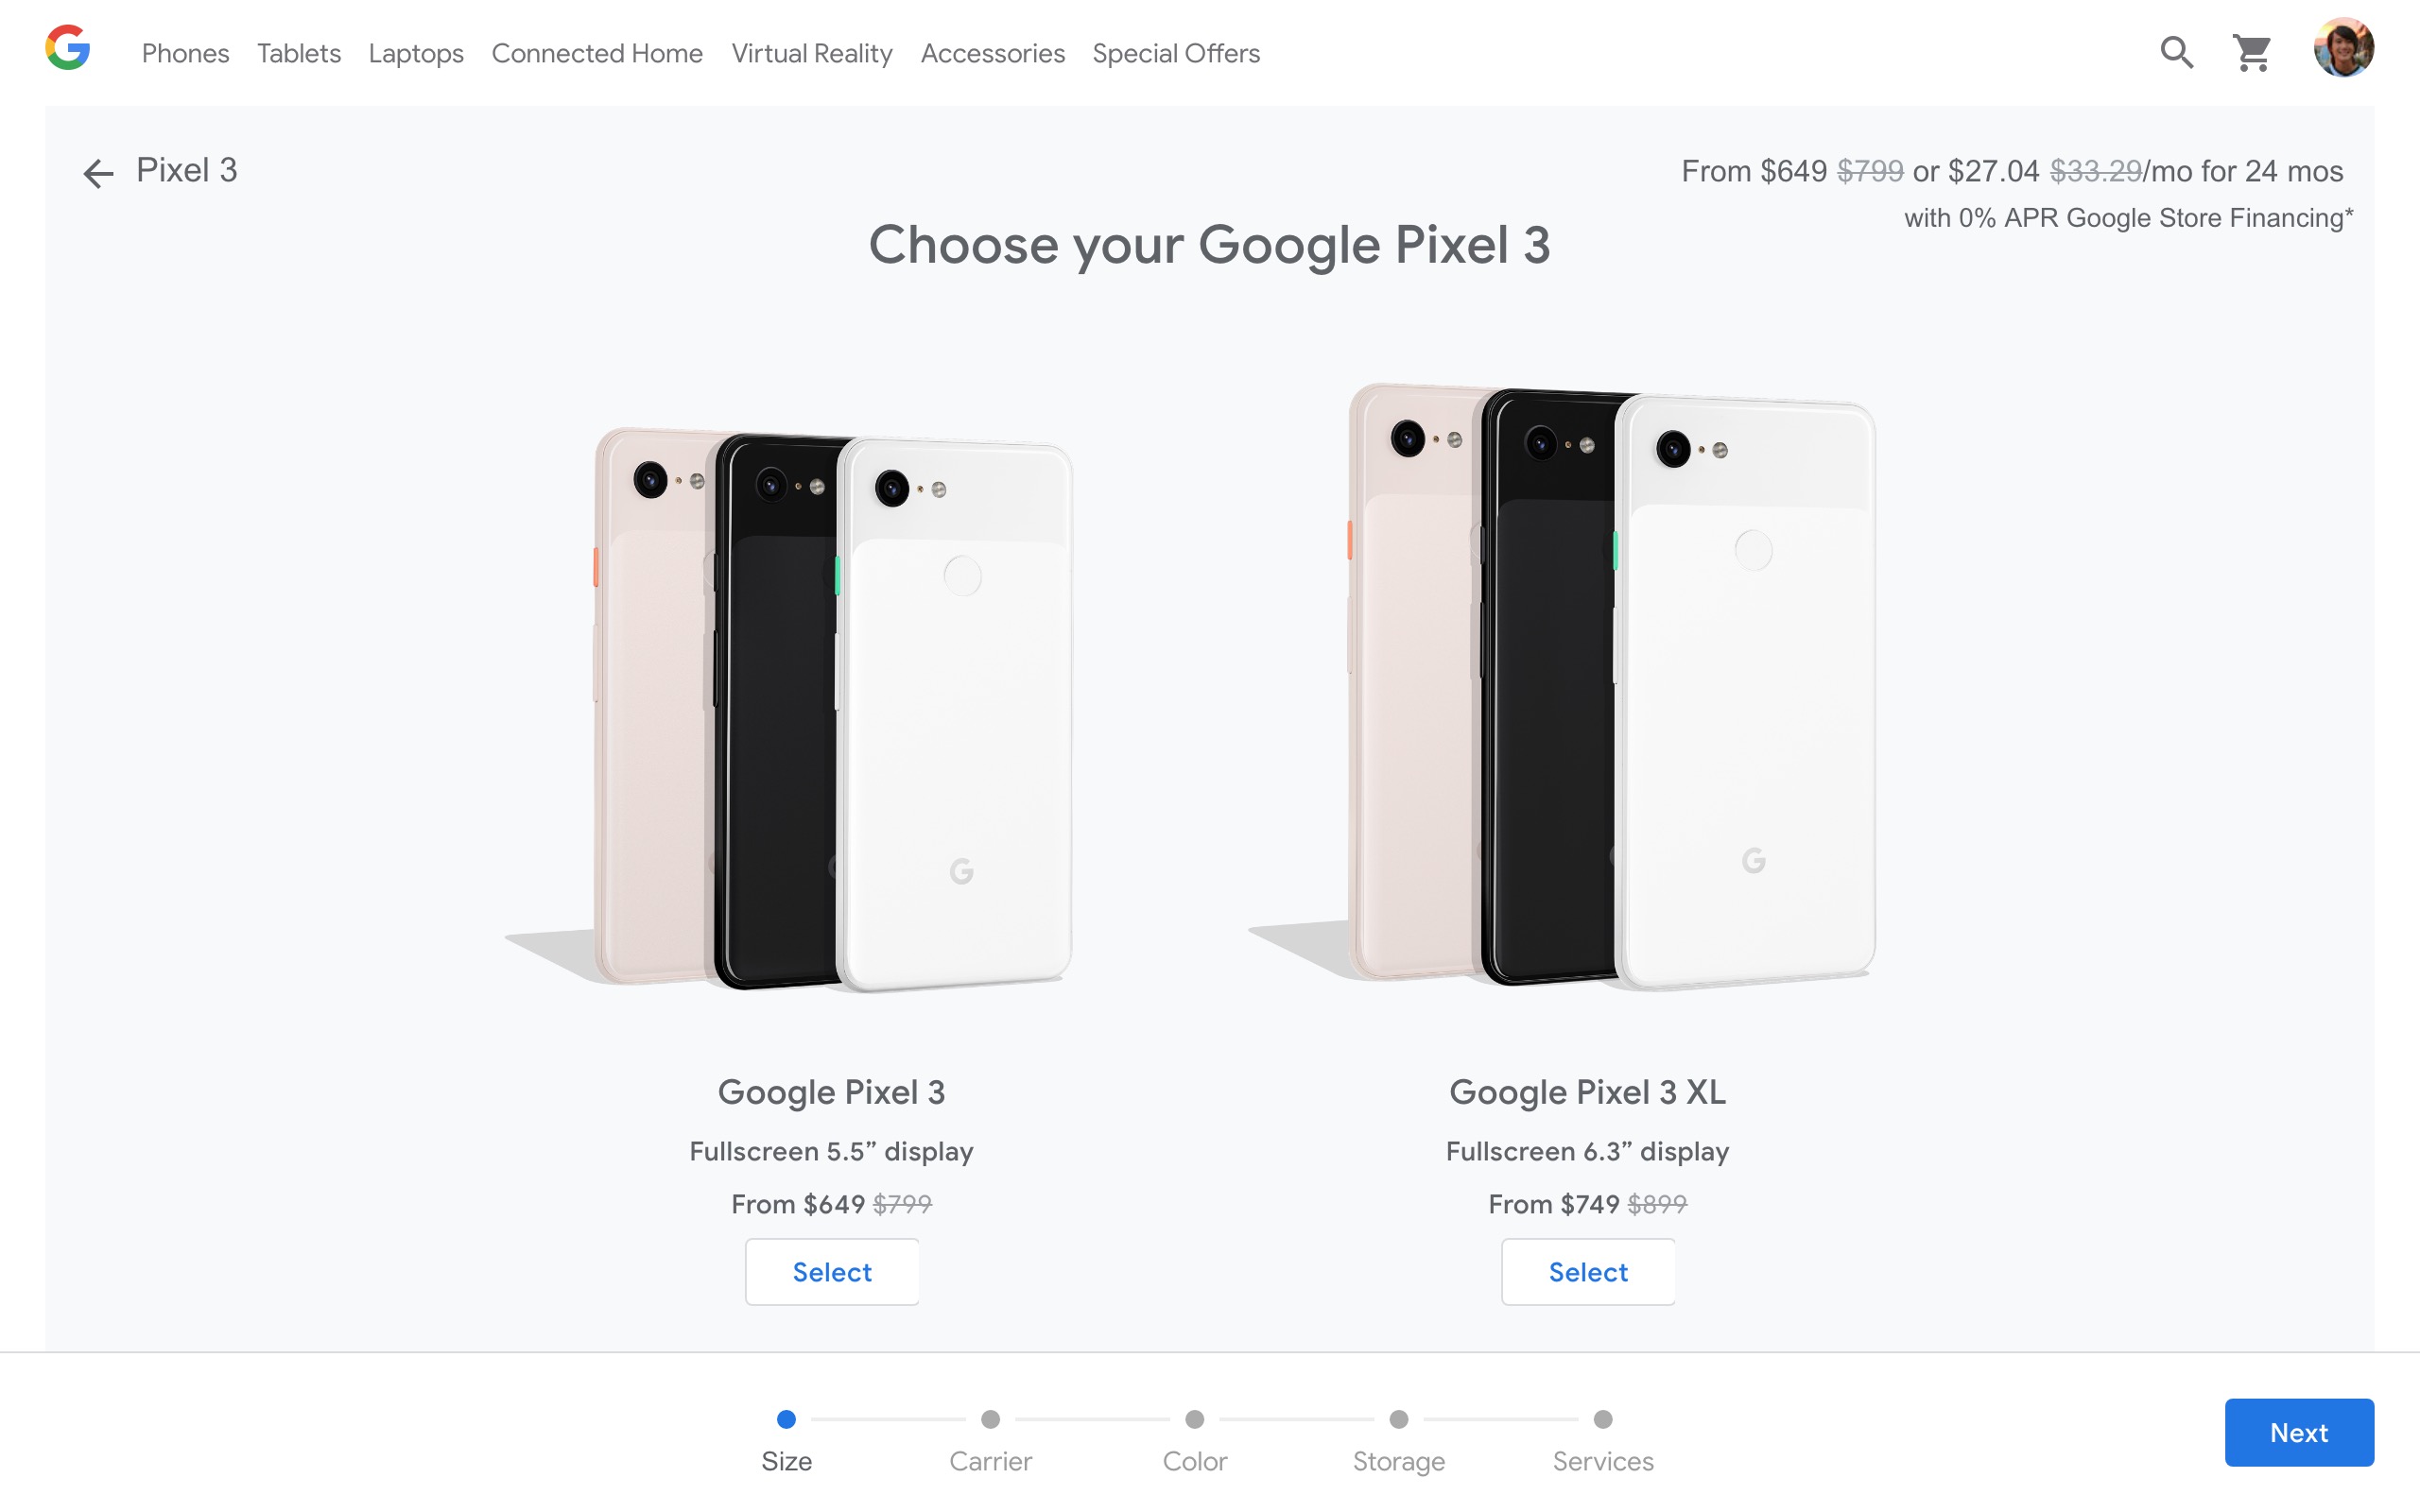Image resolution: width=2420 pixels, height=1512 pixels.
Task: Open Connected Home section
Action: [597, 53]
